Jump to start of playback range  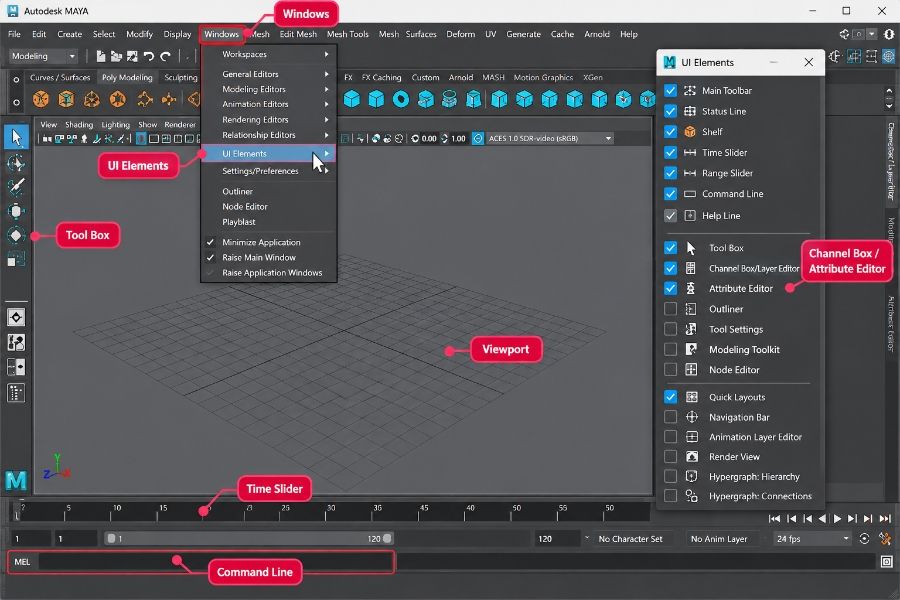point(774,518)
